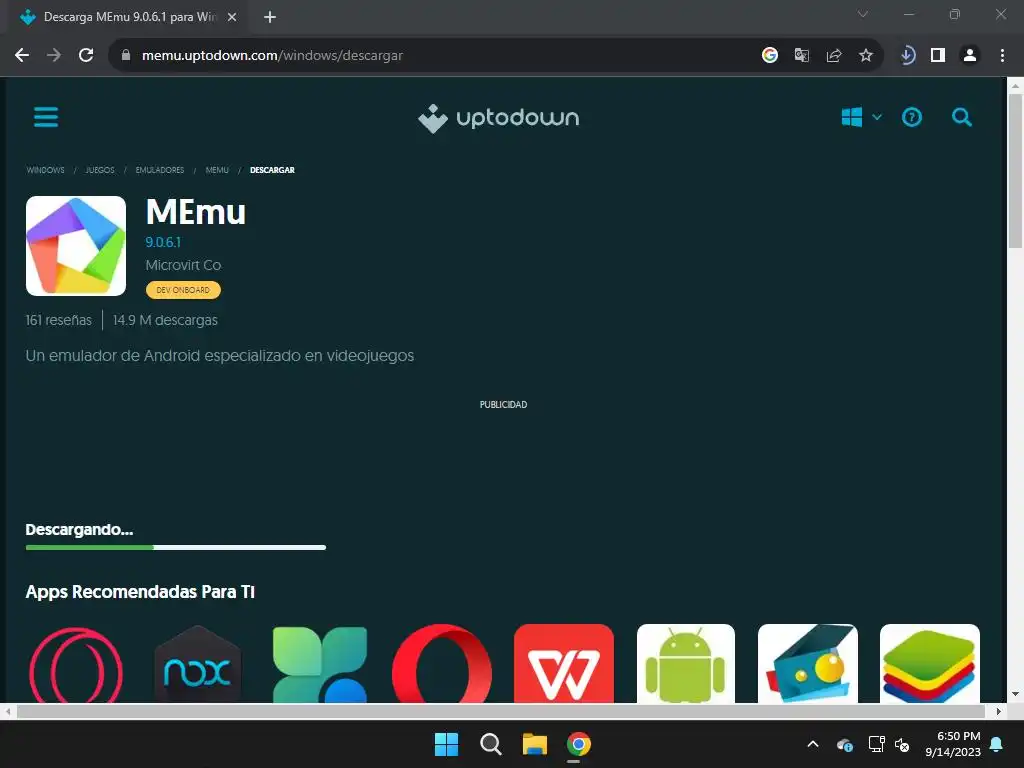1024x768 pixels.
Task: Click the MEmu app icon
Action: 76,246
